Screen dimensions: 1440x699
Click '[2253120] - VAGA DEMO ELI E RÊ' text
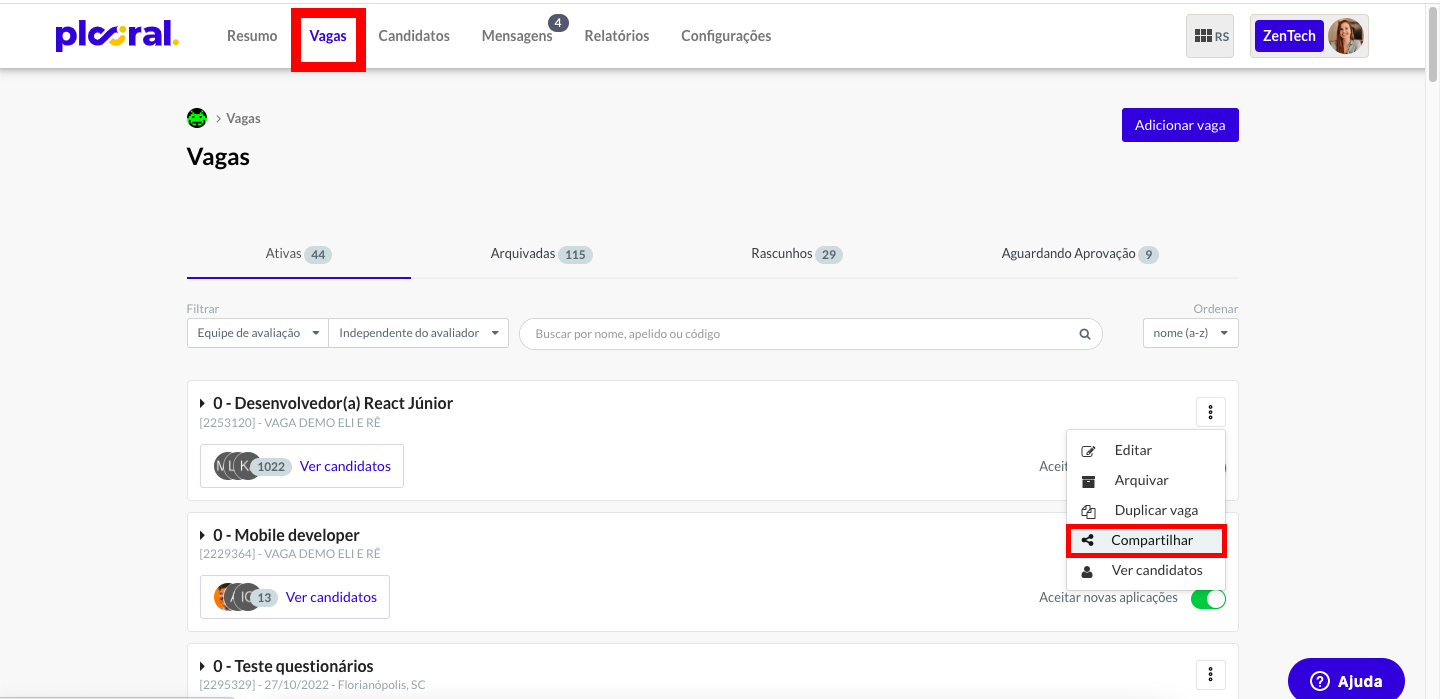[x=290, y=423]
